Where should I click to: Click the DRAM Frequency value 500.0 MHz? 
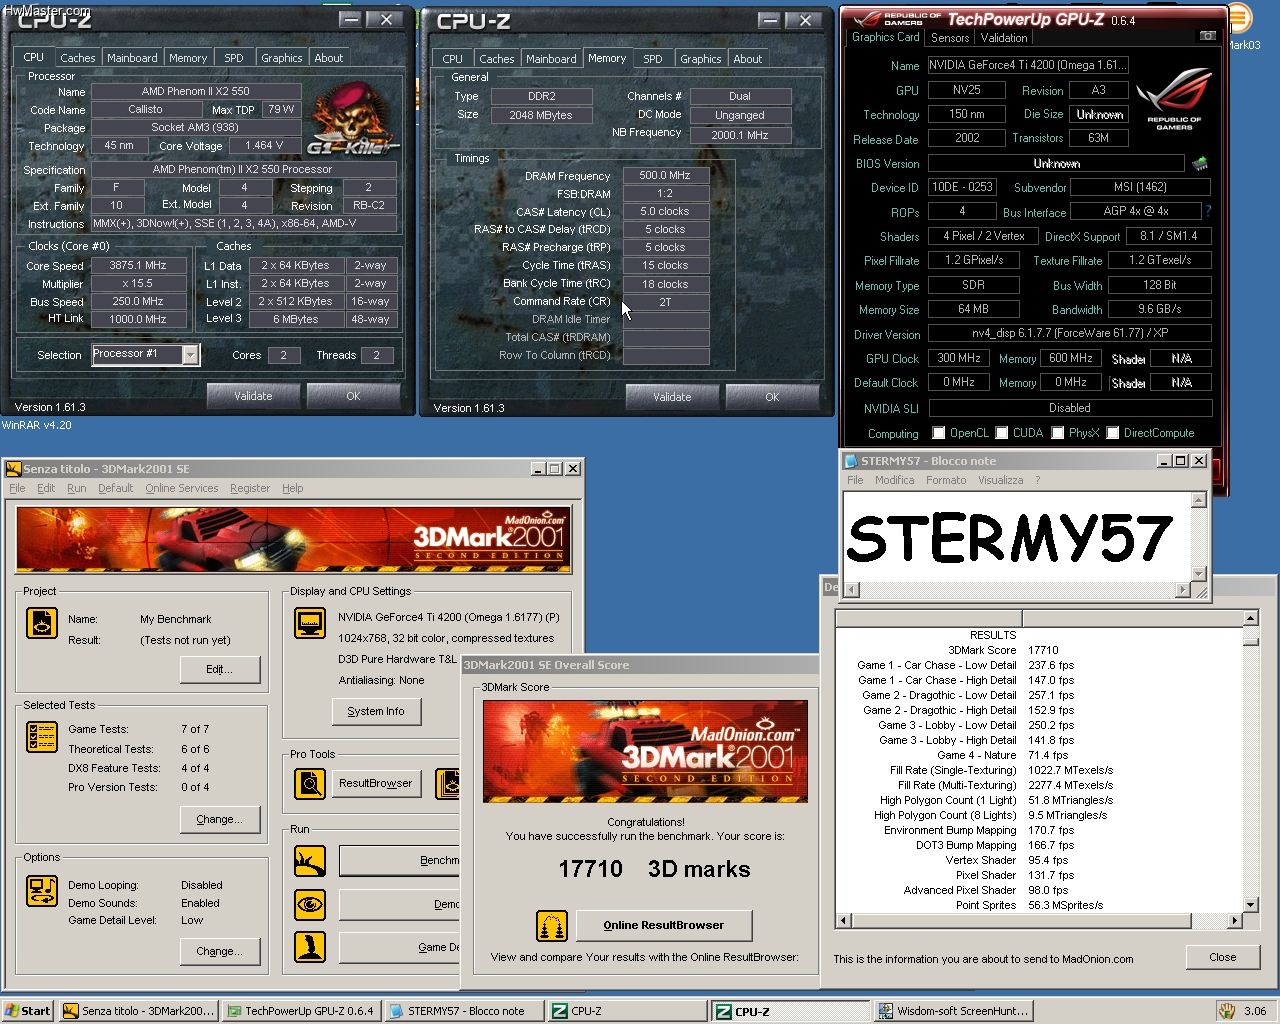[665, 175]
